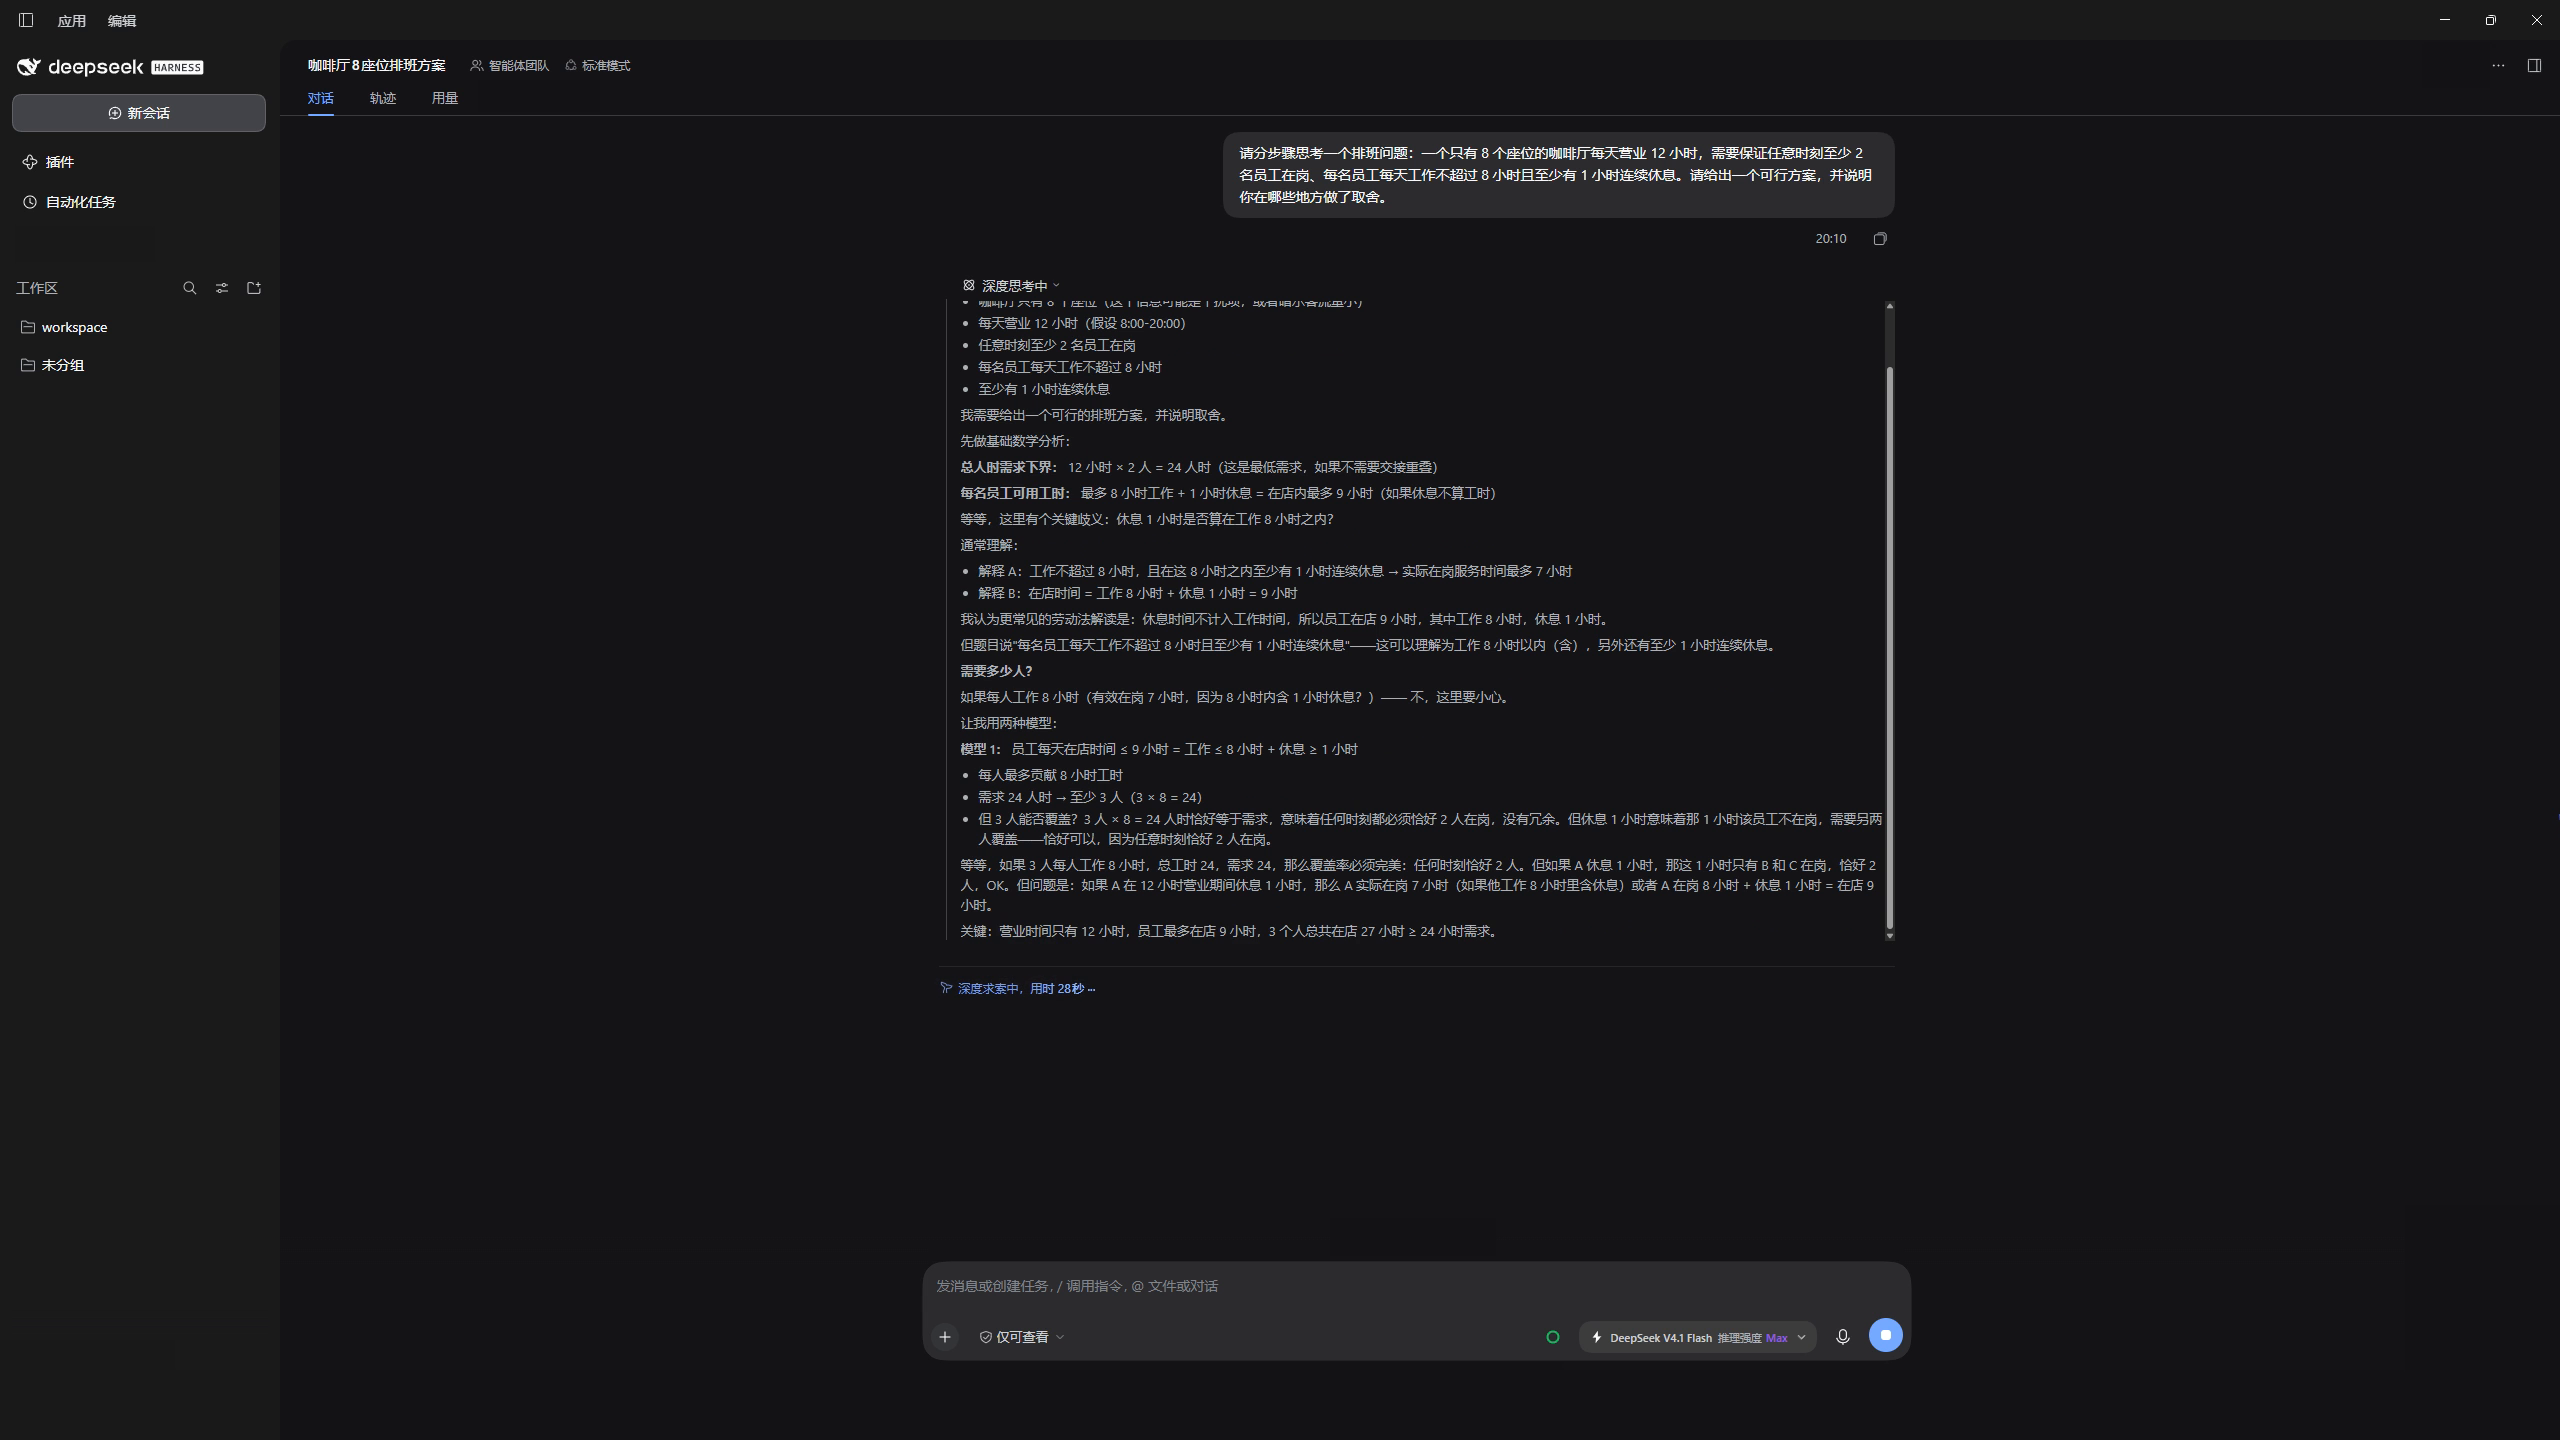
Task: Collapse the 深度思考中 thinking section
Action: pos(1011,286)
